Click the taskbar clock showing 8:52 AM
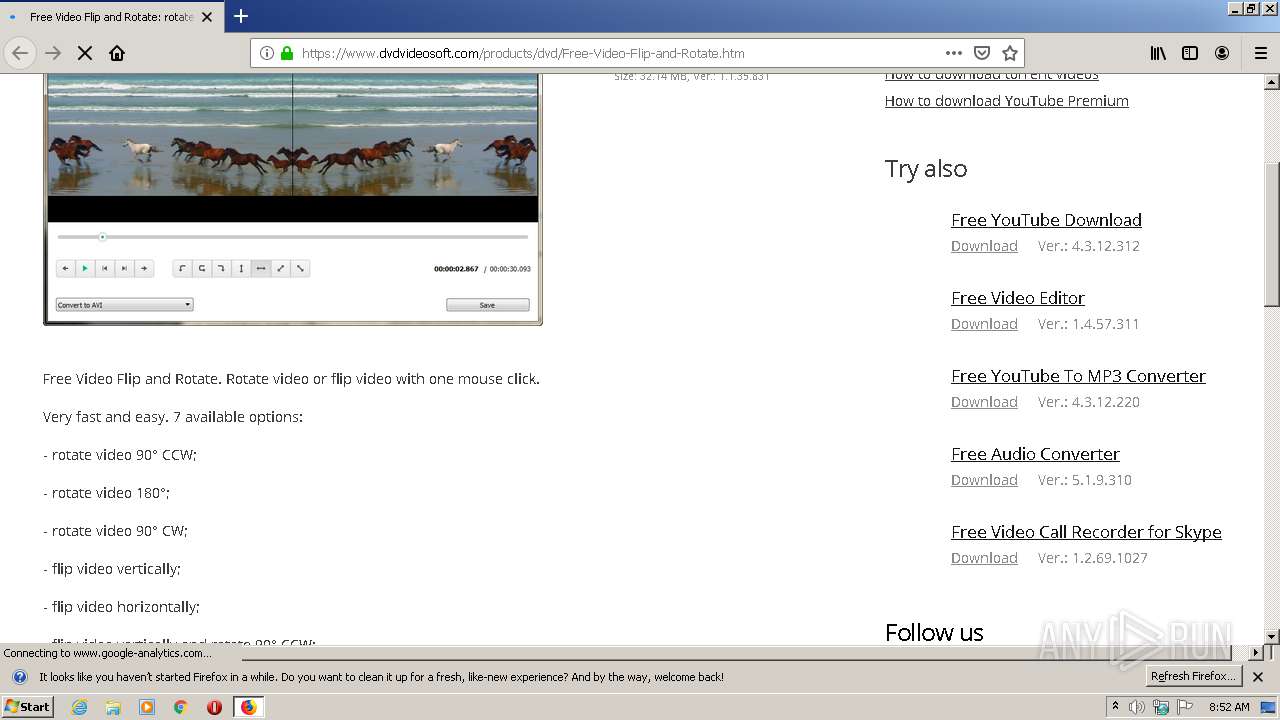 [x=1229, y=707]
